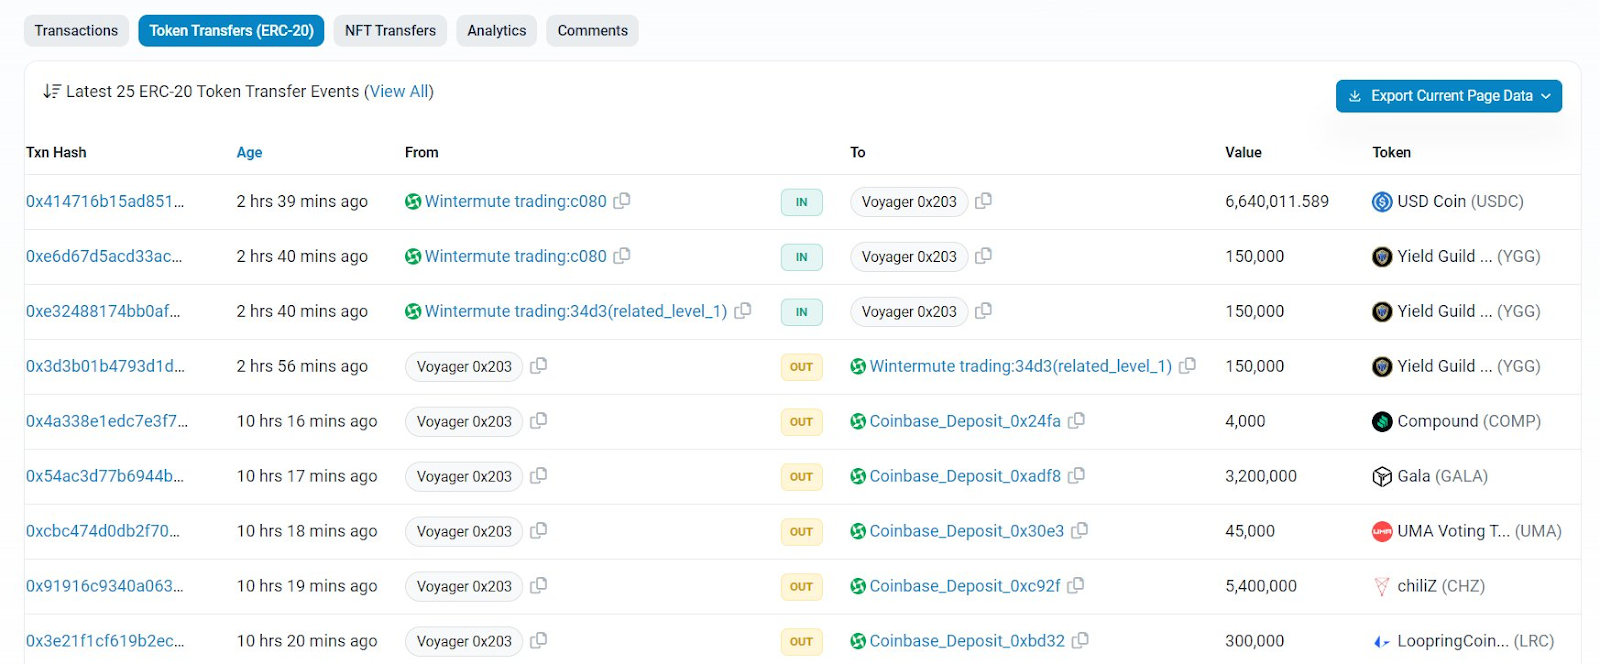Copy Voyager 0x203 address in the USDC row
Viewport: 1600px width, 664px height.
[984, 201]
